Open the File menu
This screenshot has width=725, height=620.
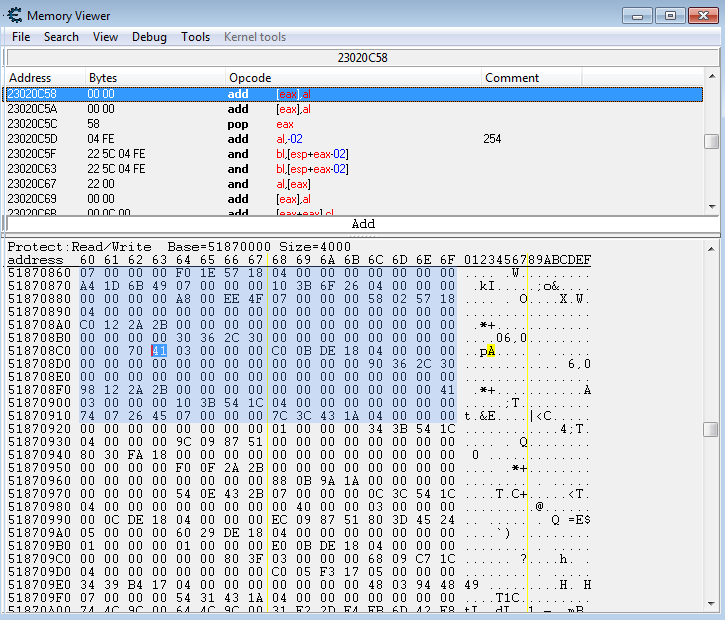point(21,37)
